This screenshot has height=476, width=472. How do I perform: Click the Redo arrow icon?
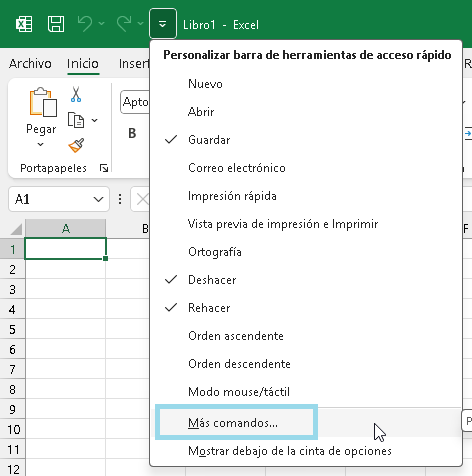point(124,24)
